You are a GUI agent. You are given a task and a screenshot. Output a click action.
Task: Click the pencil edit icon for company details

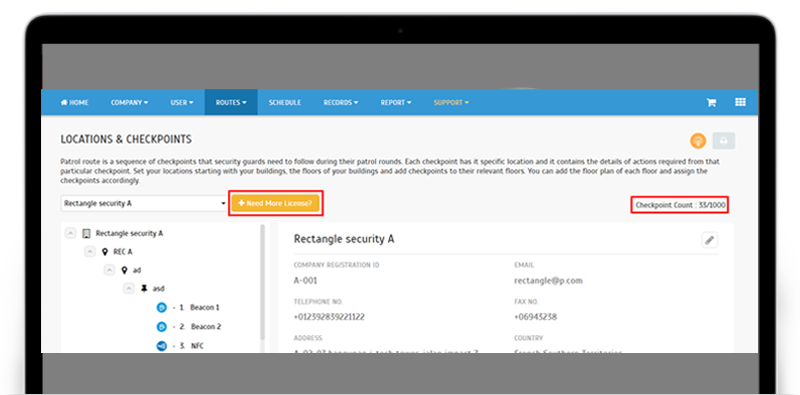pos(710,240)
